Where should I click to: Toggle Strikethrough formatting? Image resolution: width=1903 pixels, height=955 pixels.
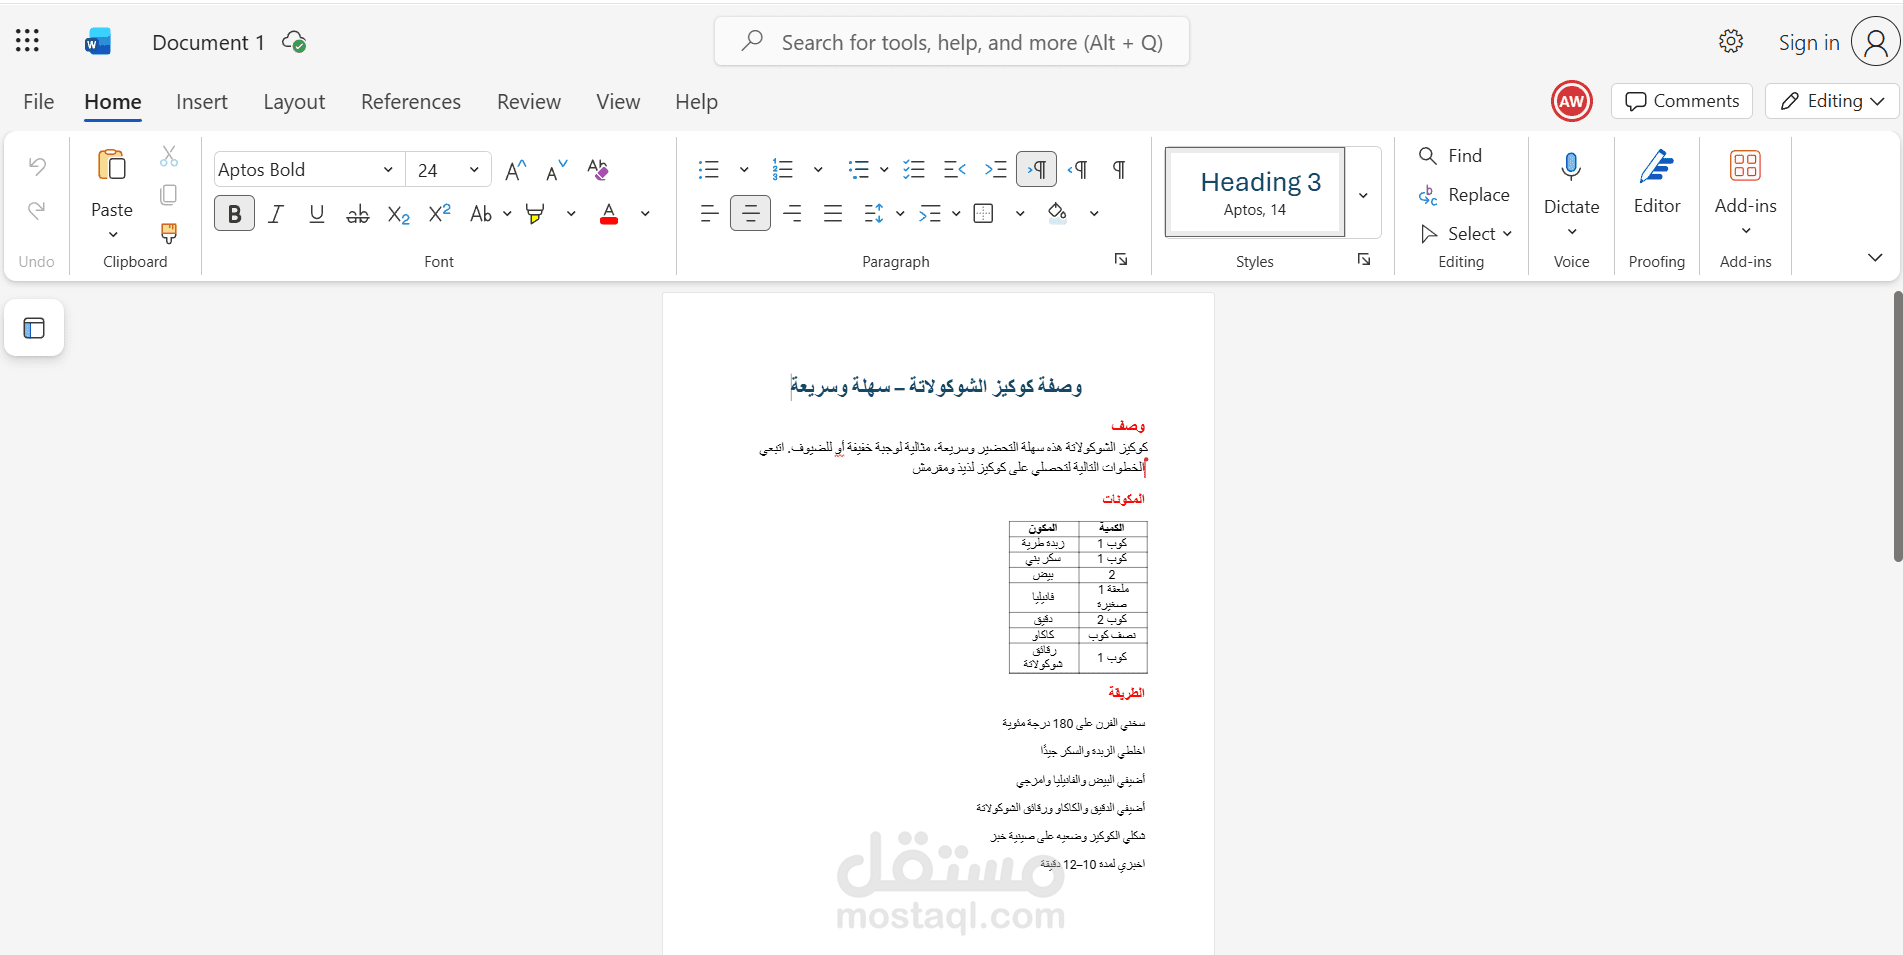pos(357,214)
